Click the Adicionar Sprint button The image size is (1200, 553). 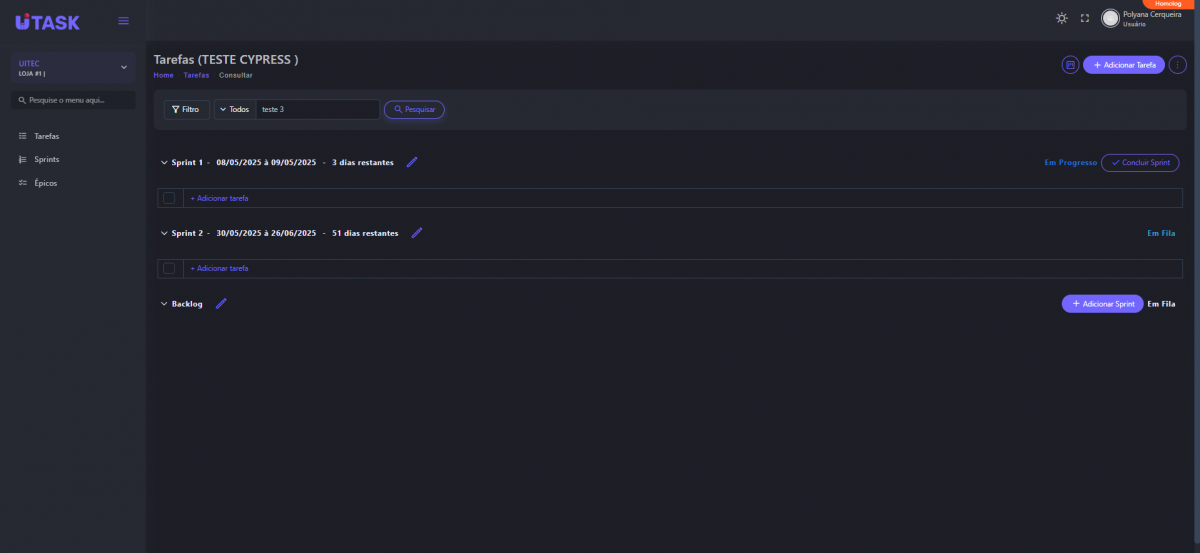tap(1102, 304)
